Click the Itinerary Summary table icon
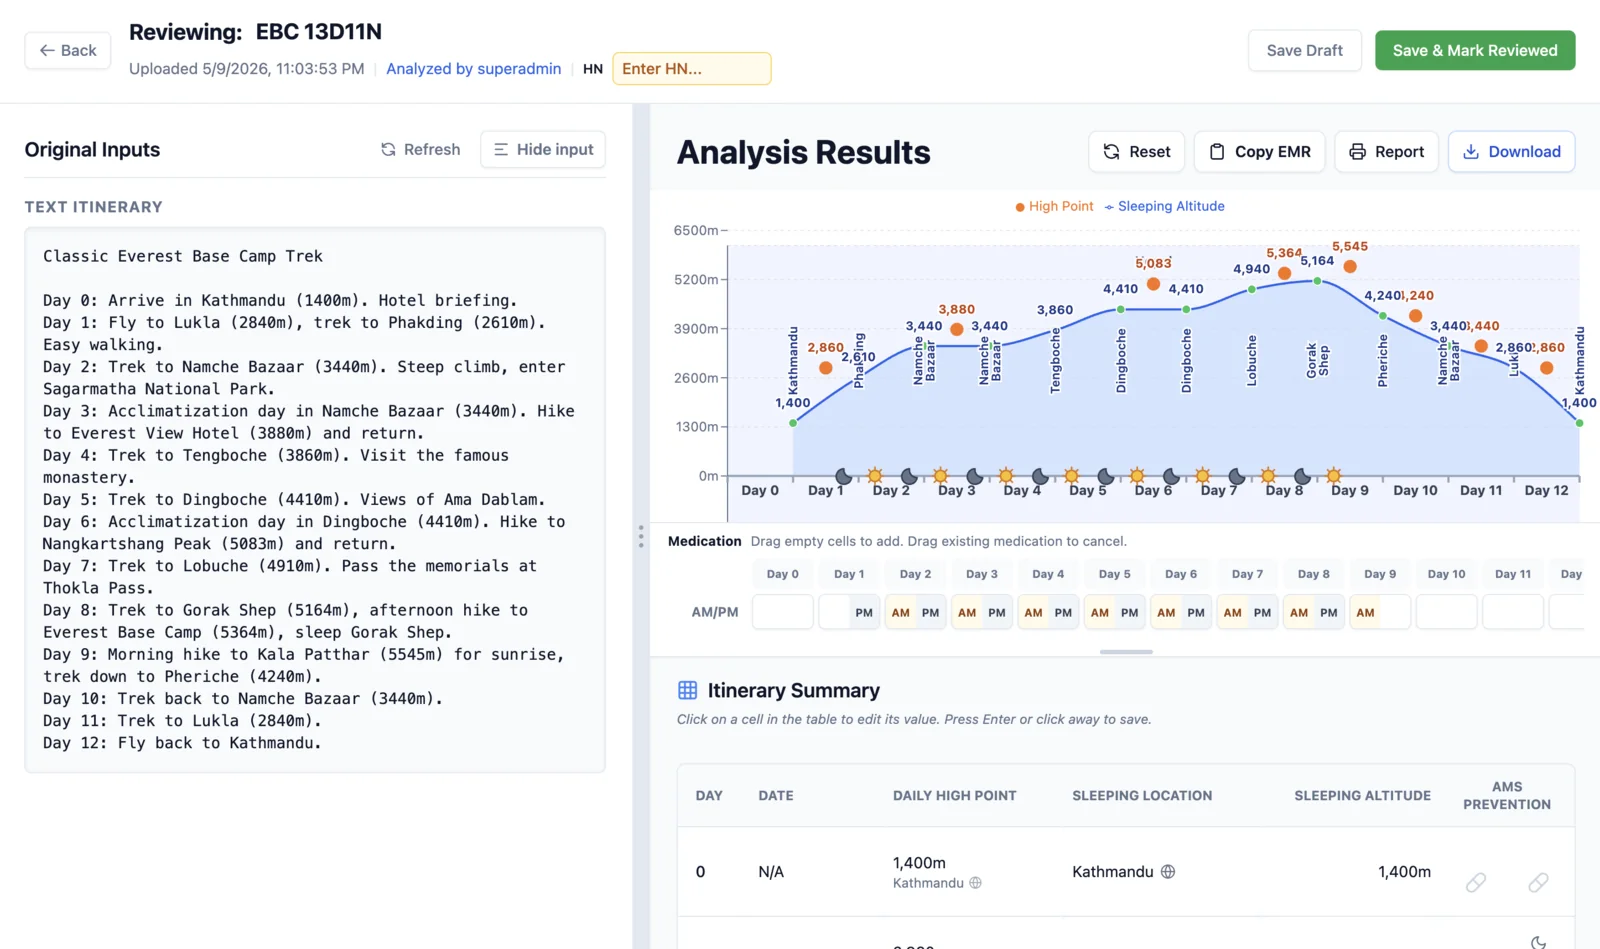The width and height of the screenshot is (1600, 949). point(687,690)
